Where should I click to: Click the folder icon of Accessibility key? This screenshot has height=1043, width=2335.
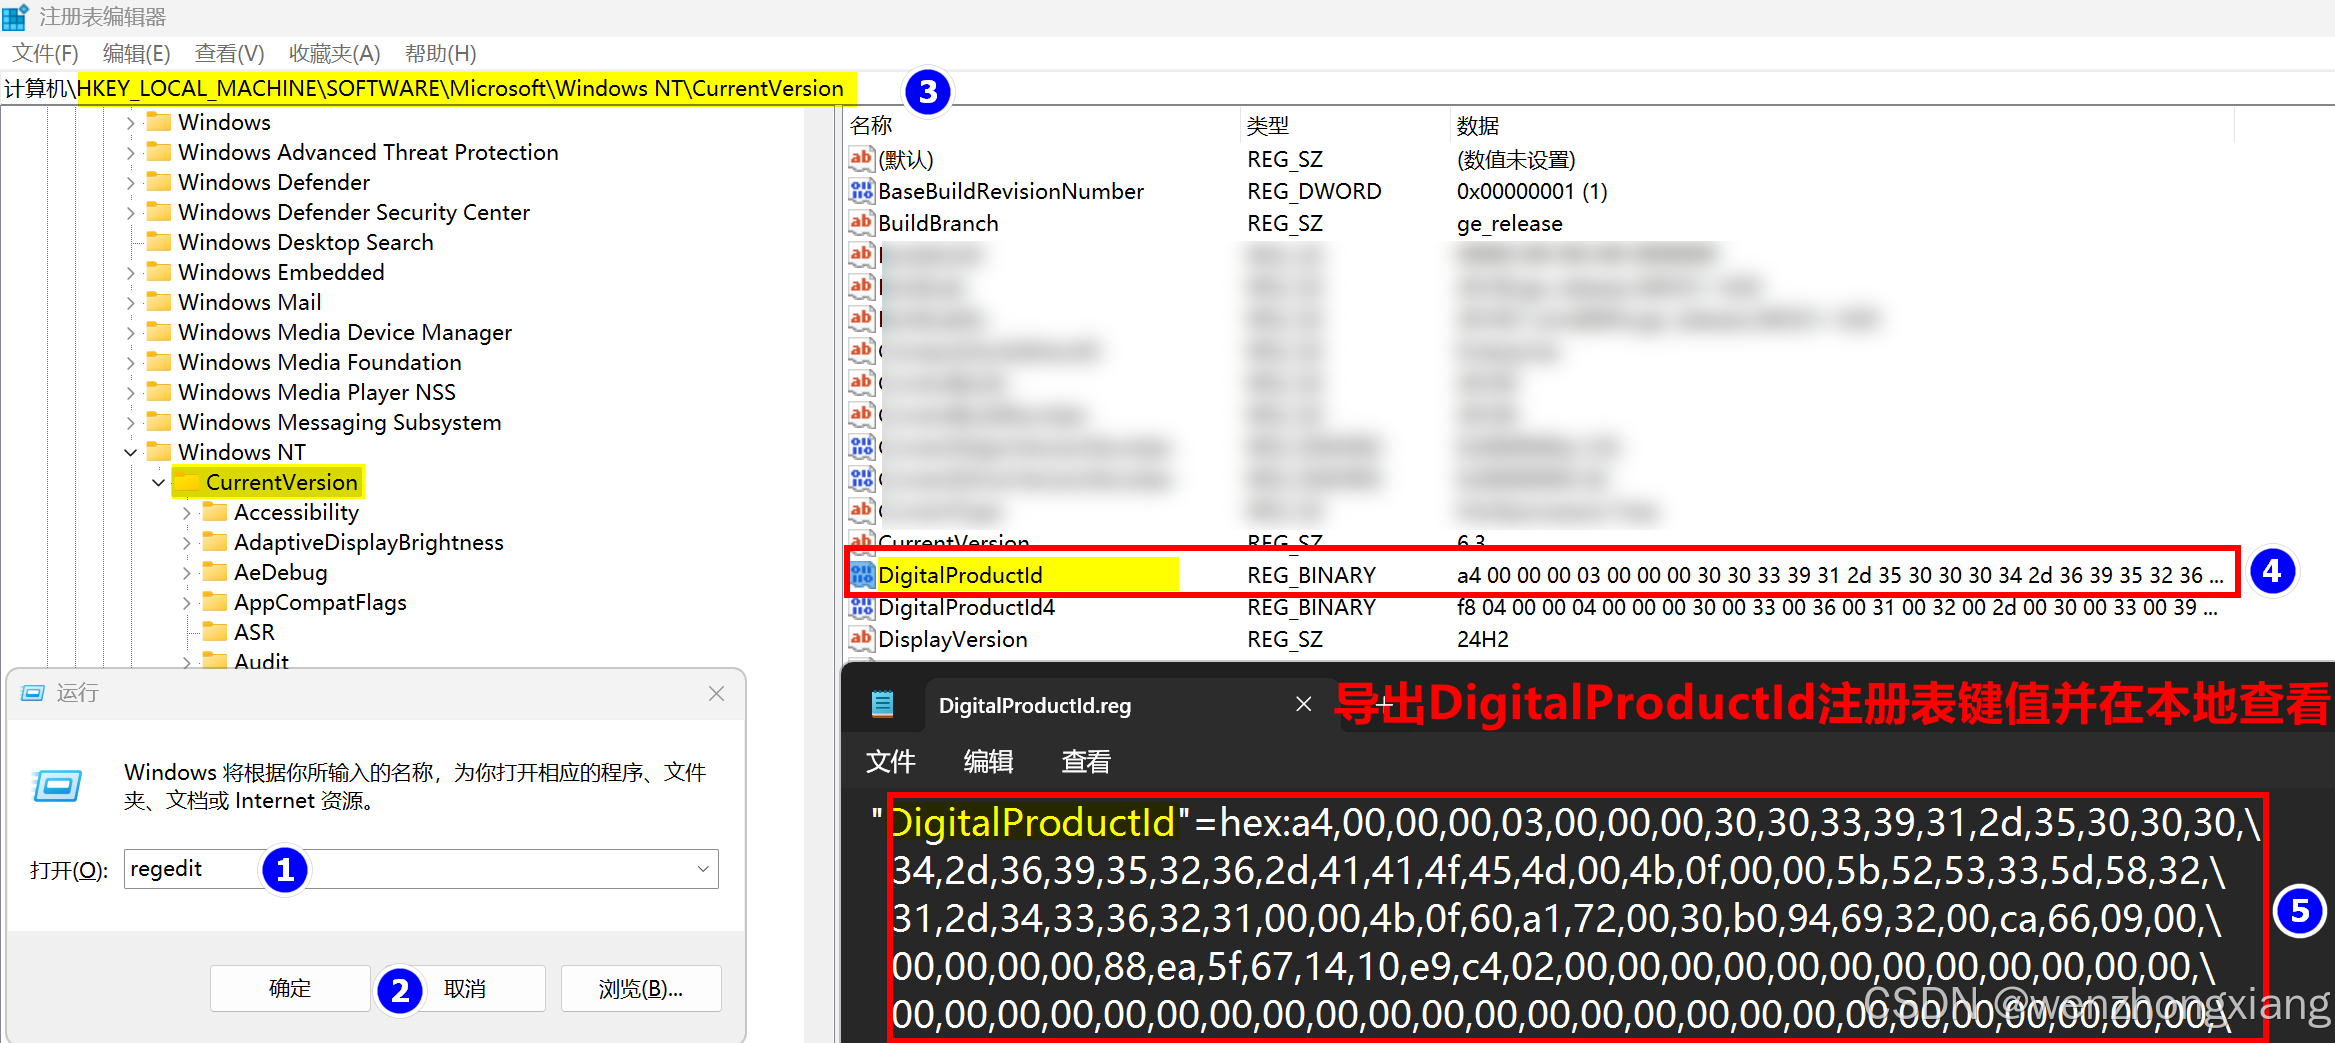pyautogui.click(x=215, y=512)
